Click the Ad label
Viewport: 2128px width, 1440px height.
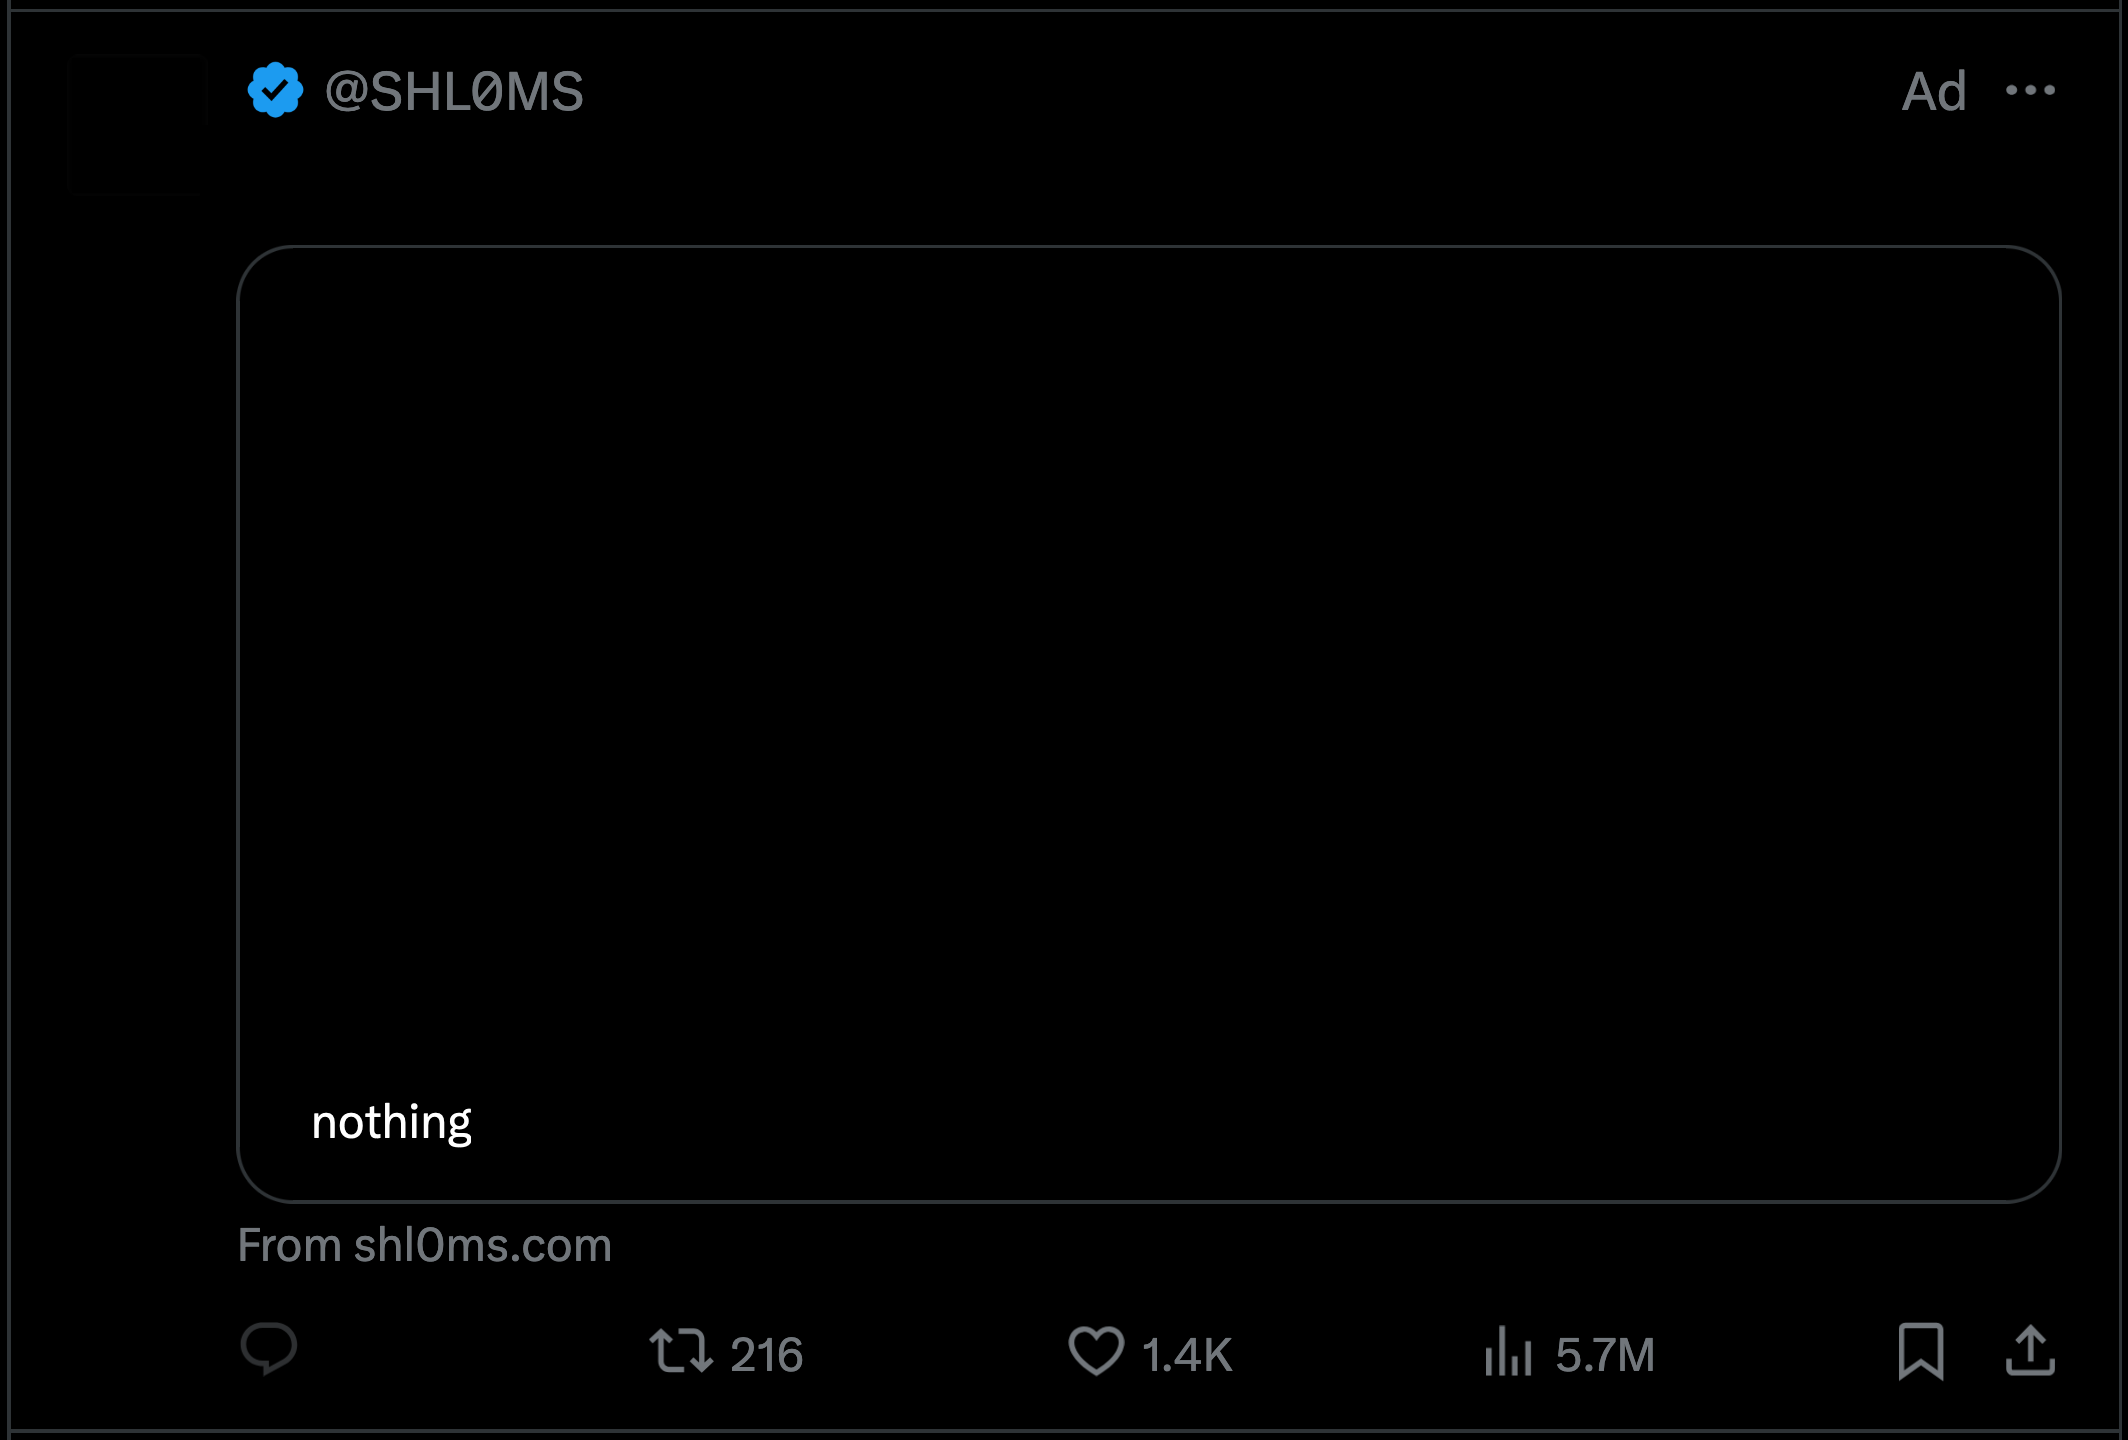(1933, 92)
